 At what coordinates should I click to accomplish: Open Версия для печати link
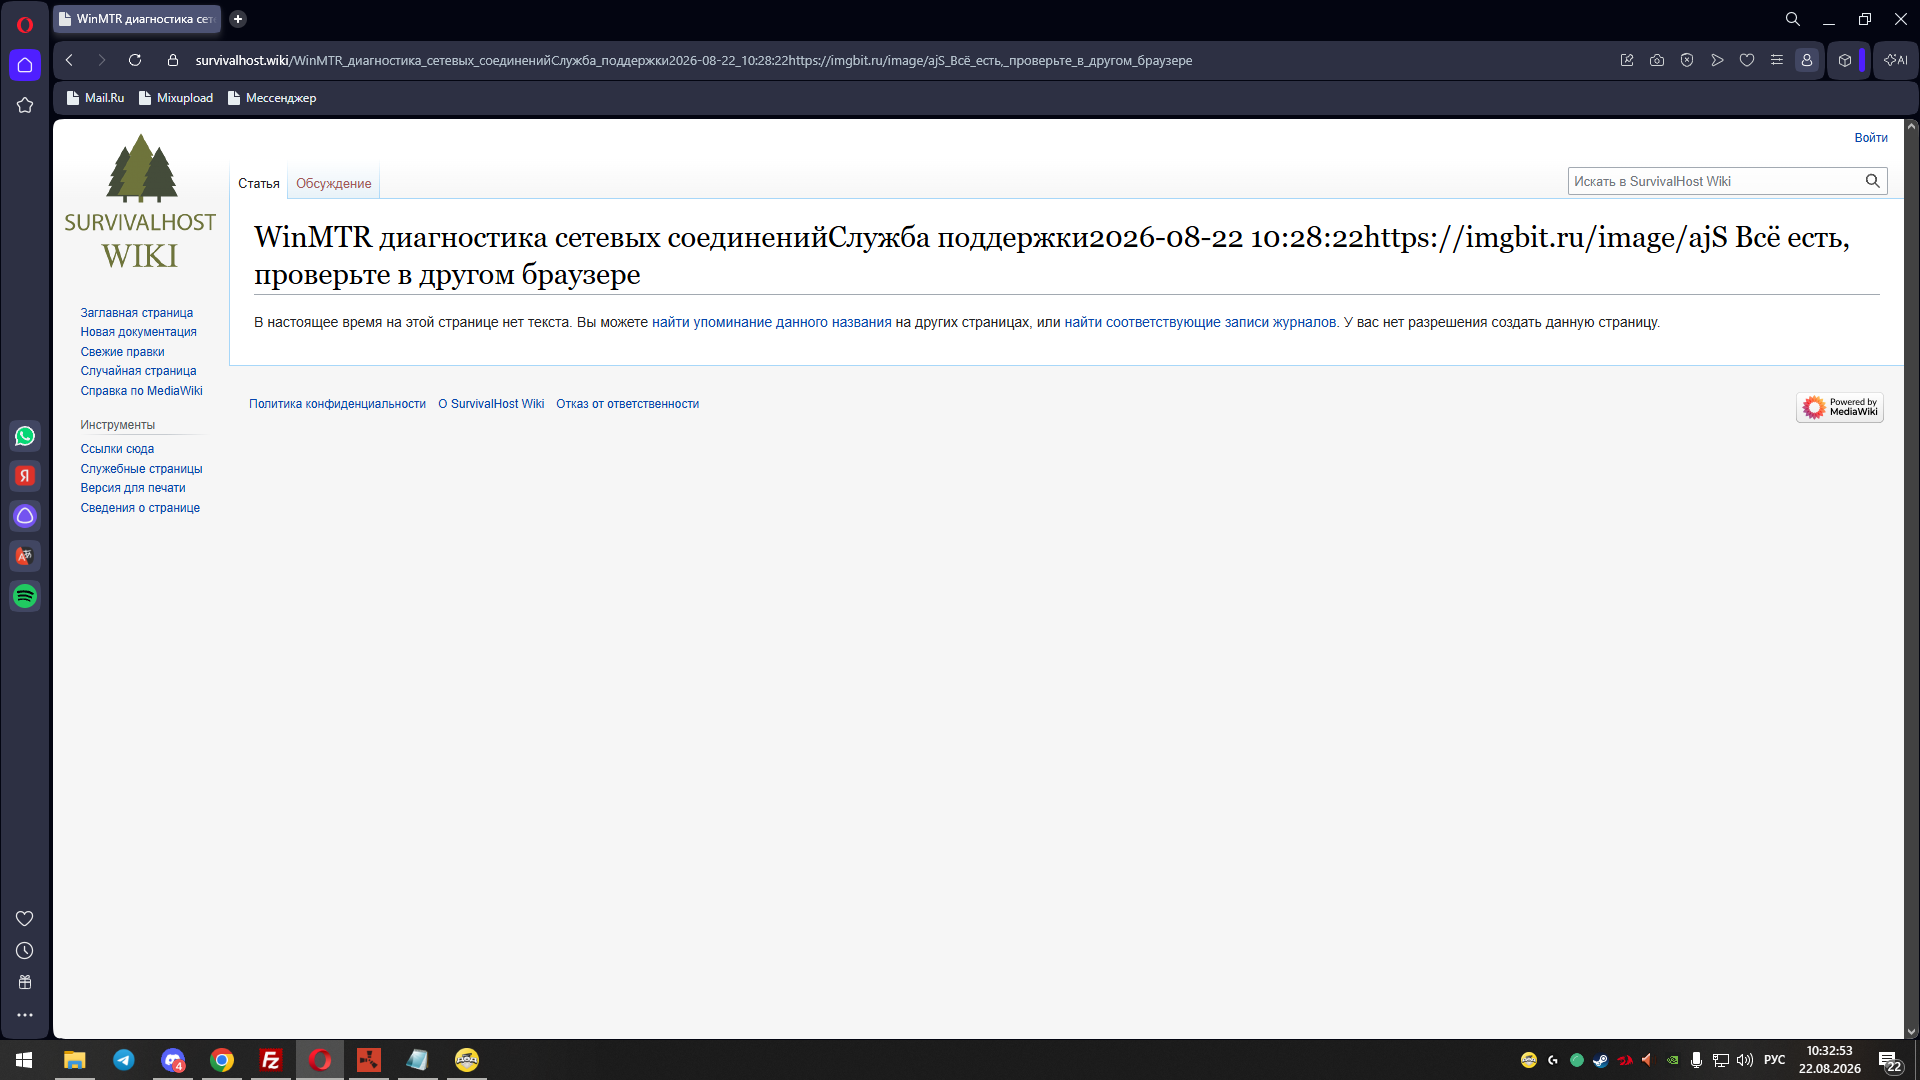pyautogui.click(x=133, y=488)
